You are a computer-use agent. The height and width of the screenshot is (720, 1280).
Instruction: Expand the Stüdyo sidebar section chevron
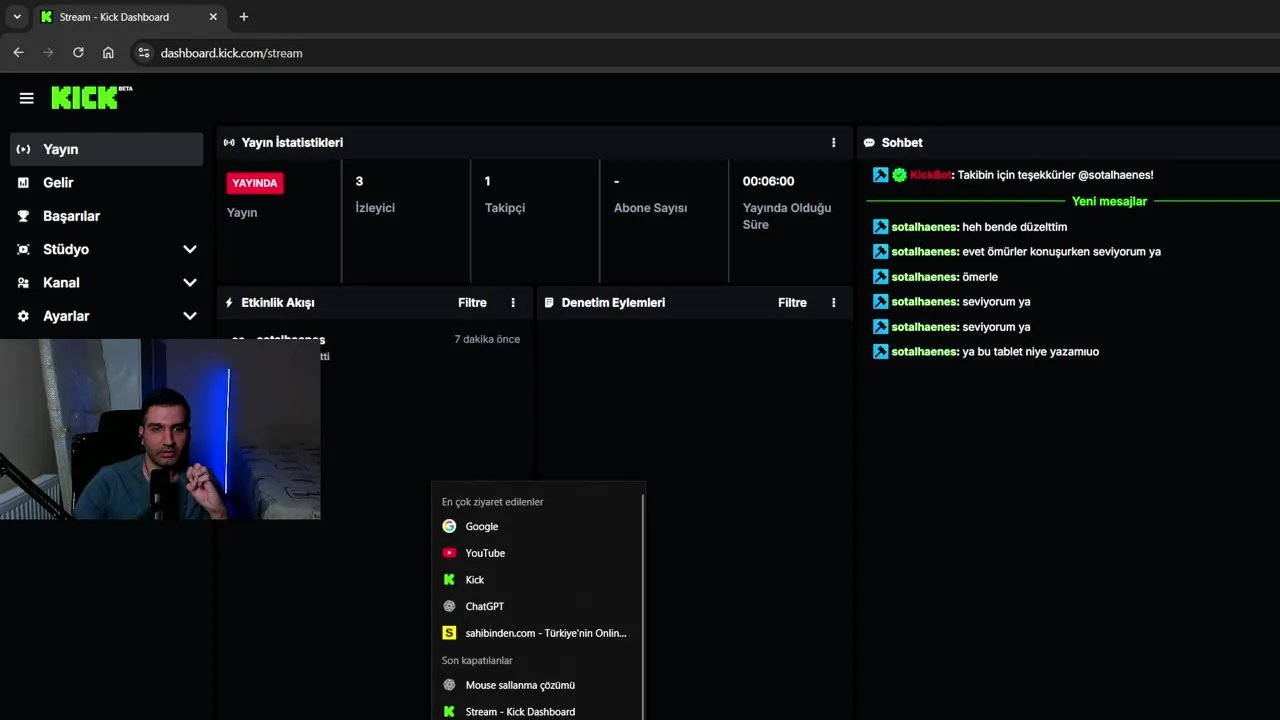(190, 249)
